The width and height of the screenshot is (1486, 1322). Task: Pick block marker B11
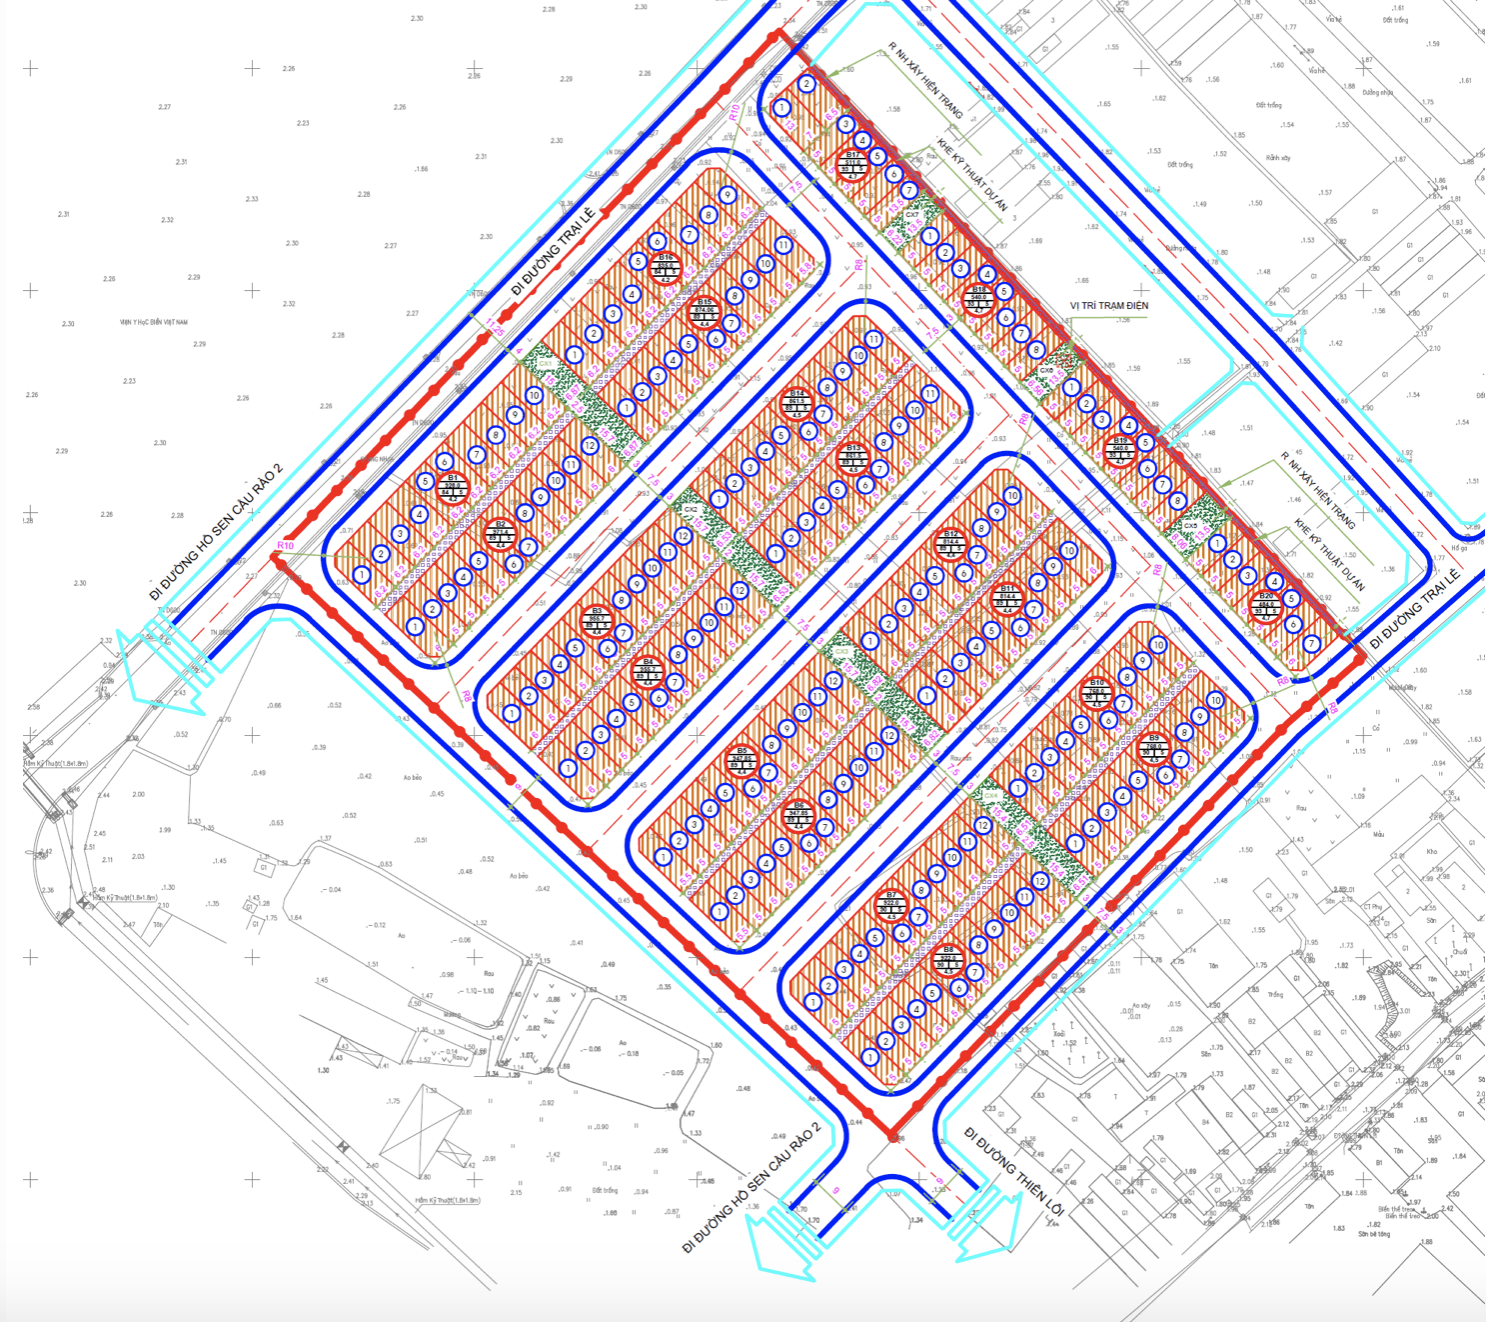[1007, 597]
